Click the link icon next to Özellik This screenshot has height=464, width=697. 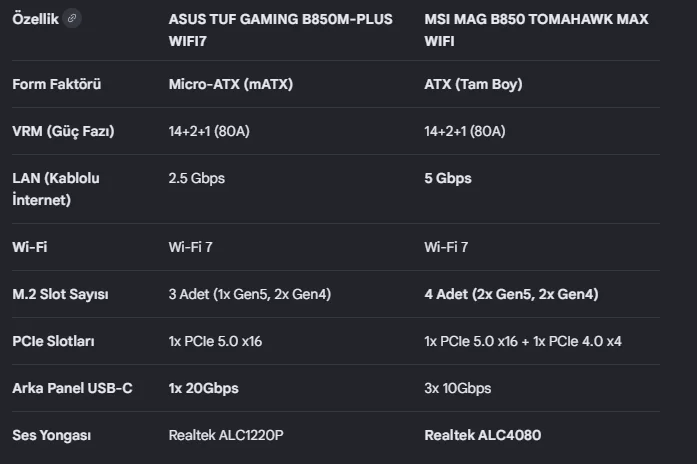[x=72, y=18]
